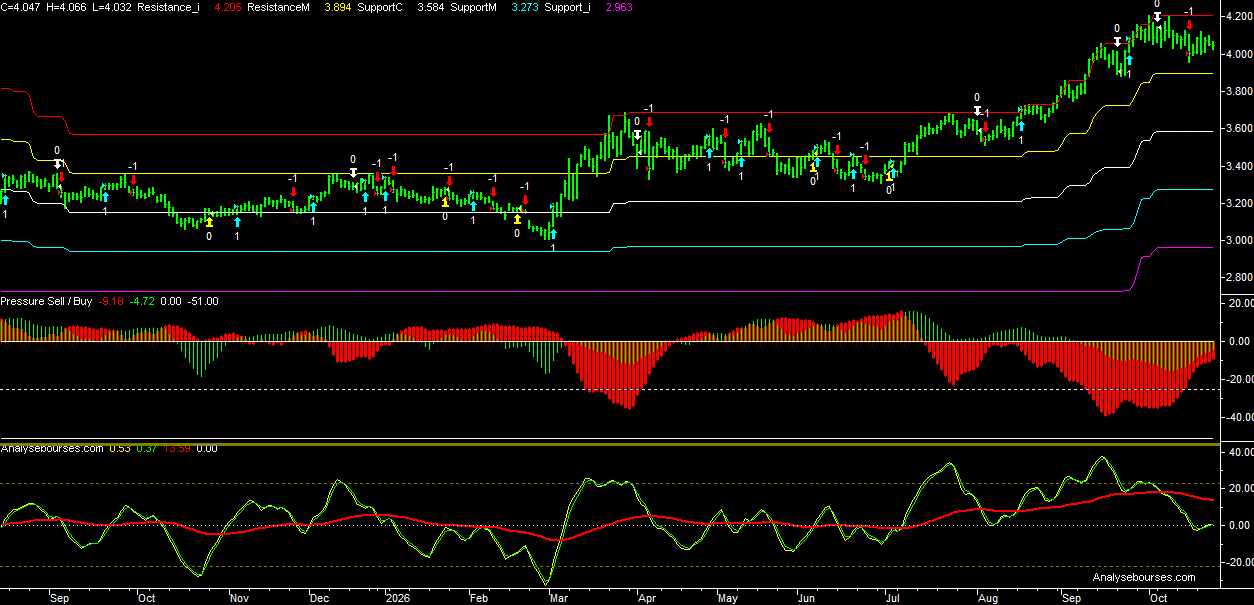Click the C=4.047 close value in header
Image resolution: width=1254 pixels, height=605 pixels.
(20, 7)
